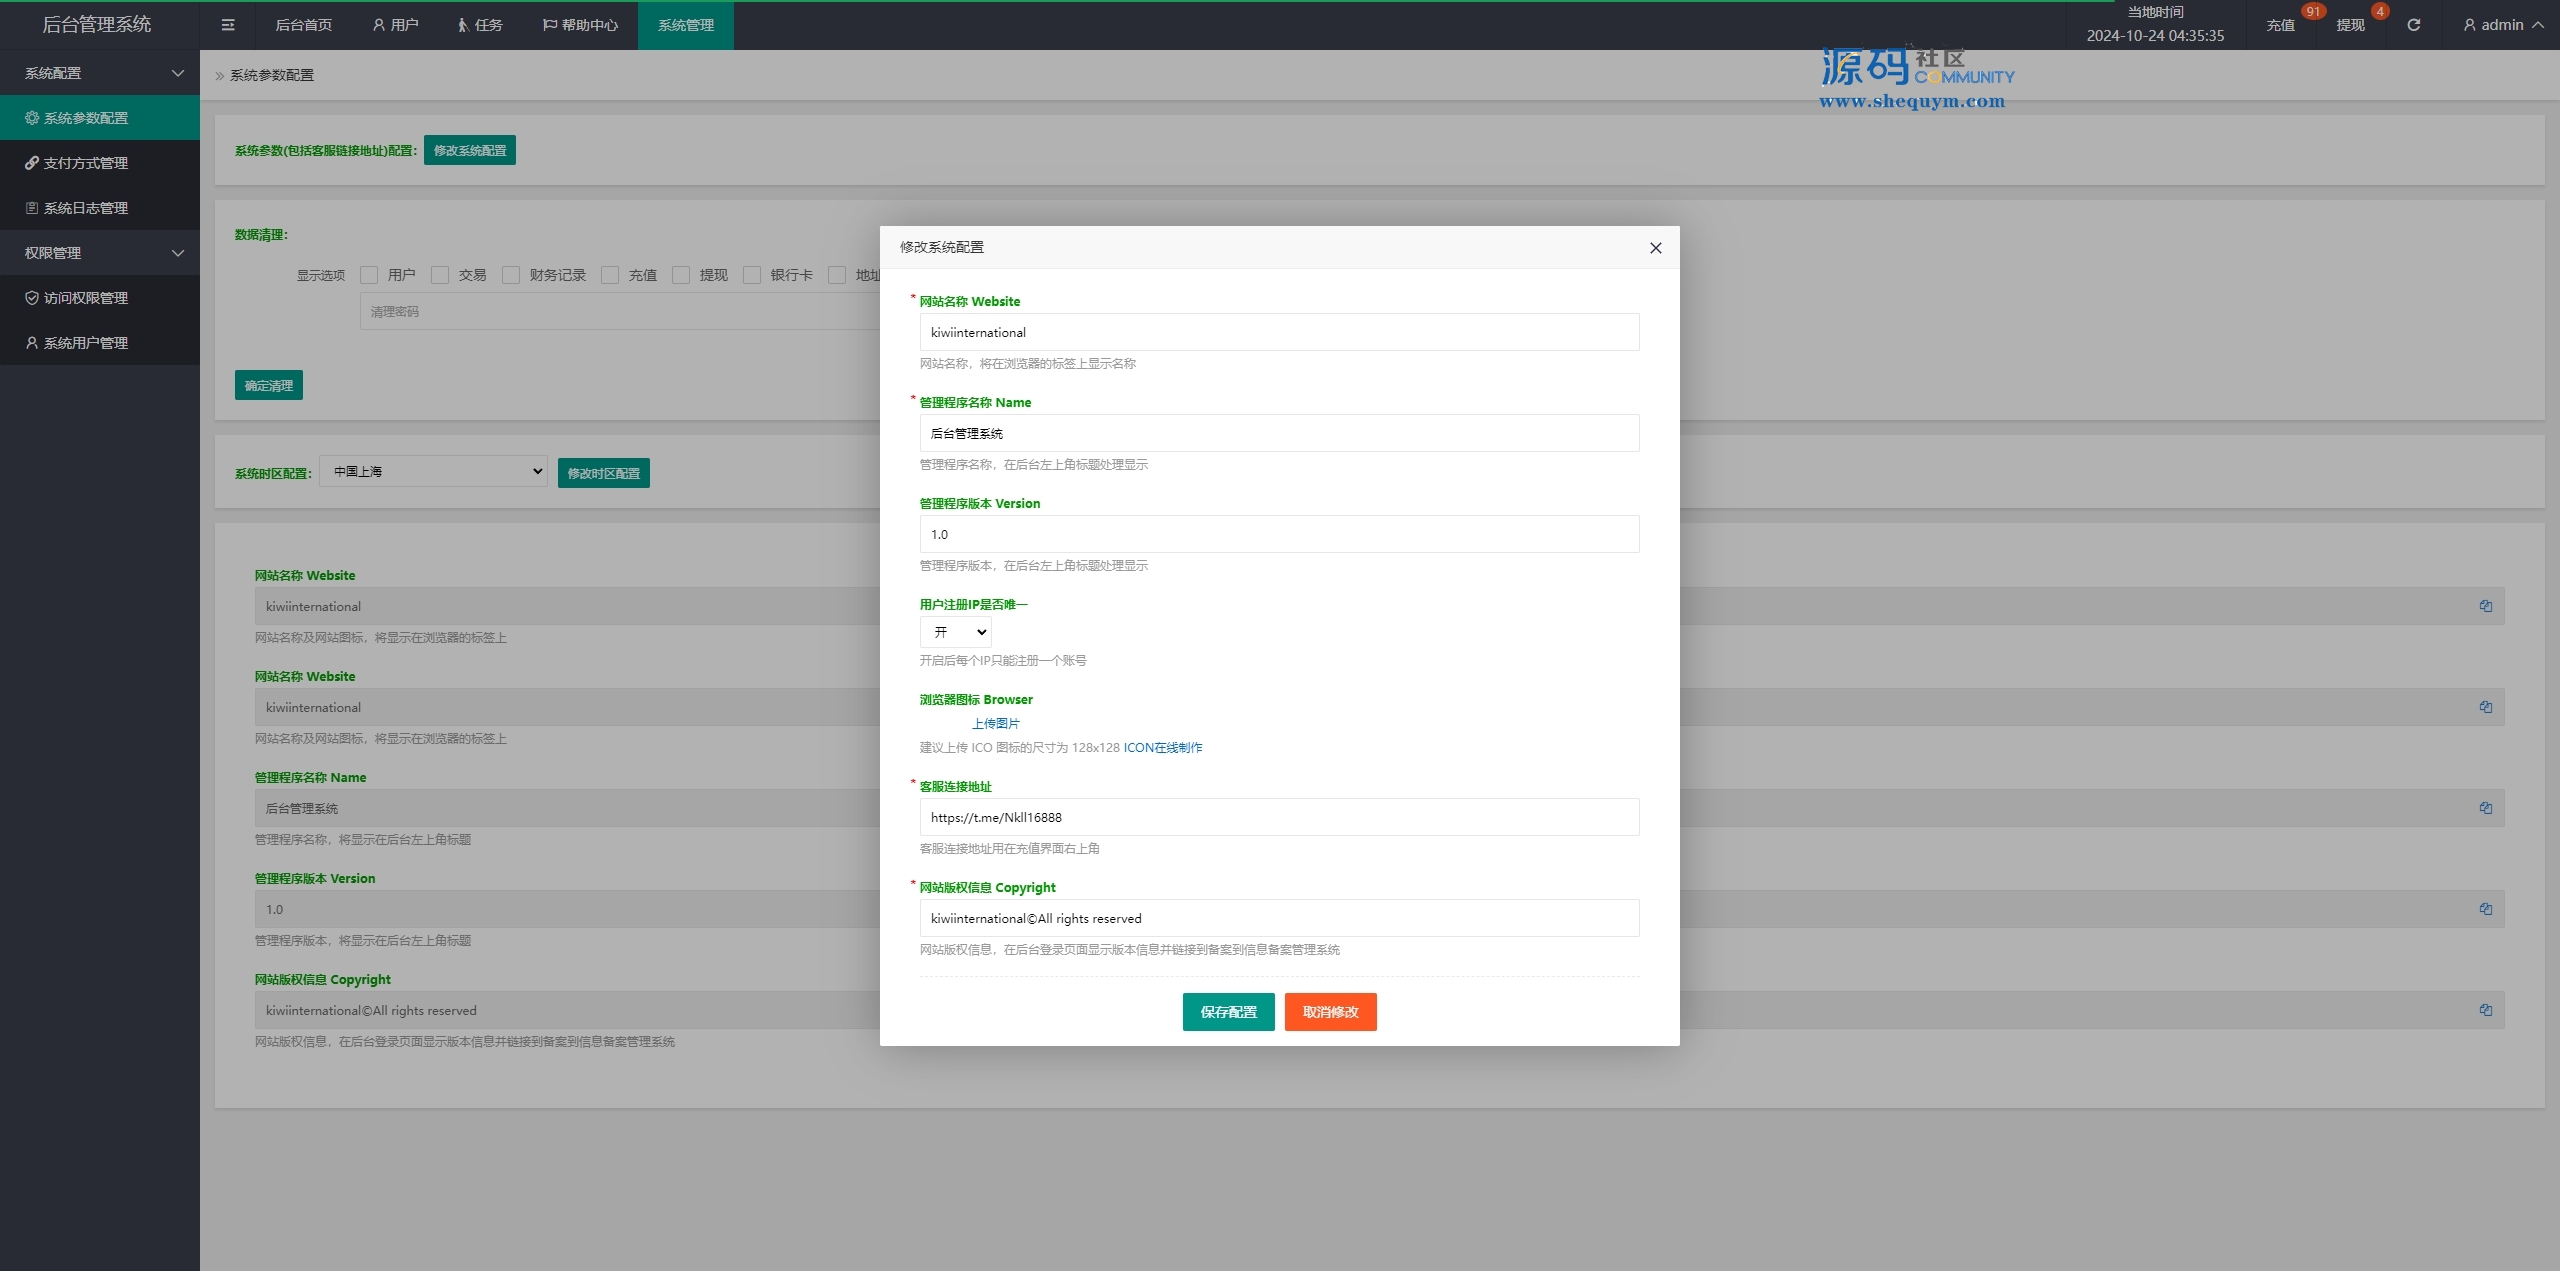Click the 上传图片 browser icon upload

pos(995,723)
